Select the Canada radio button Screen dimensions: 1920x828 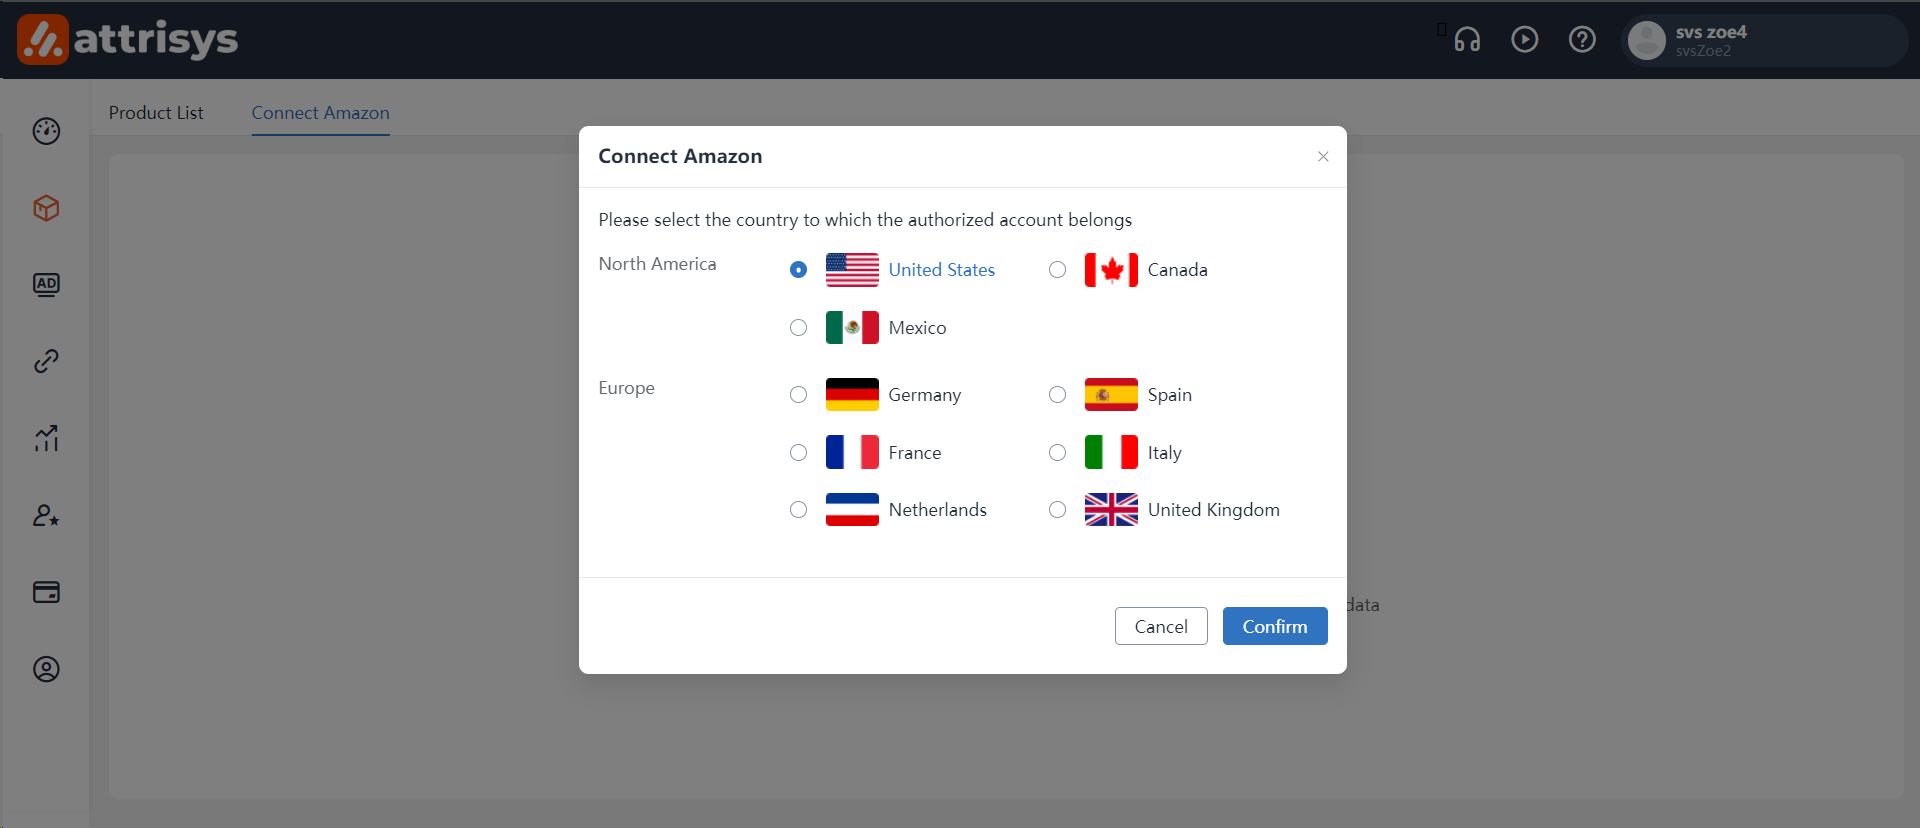(1057, 270)
